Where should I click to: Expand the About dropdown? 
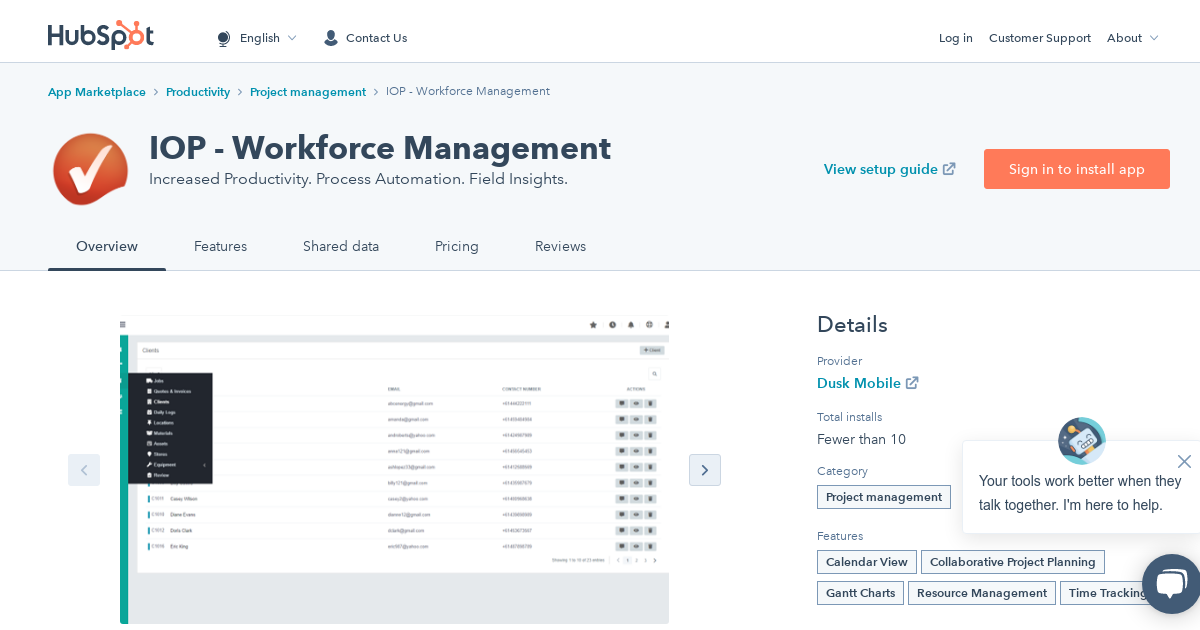tap(1131, 38)
